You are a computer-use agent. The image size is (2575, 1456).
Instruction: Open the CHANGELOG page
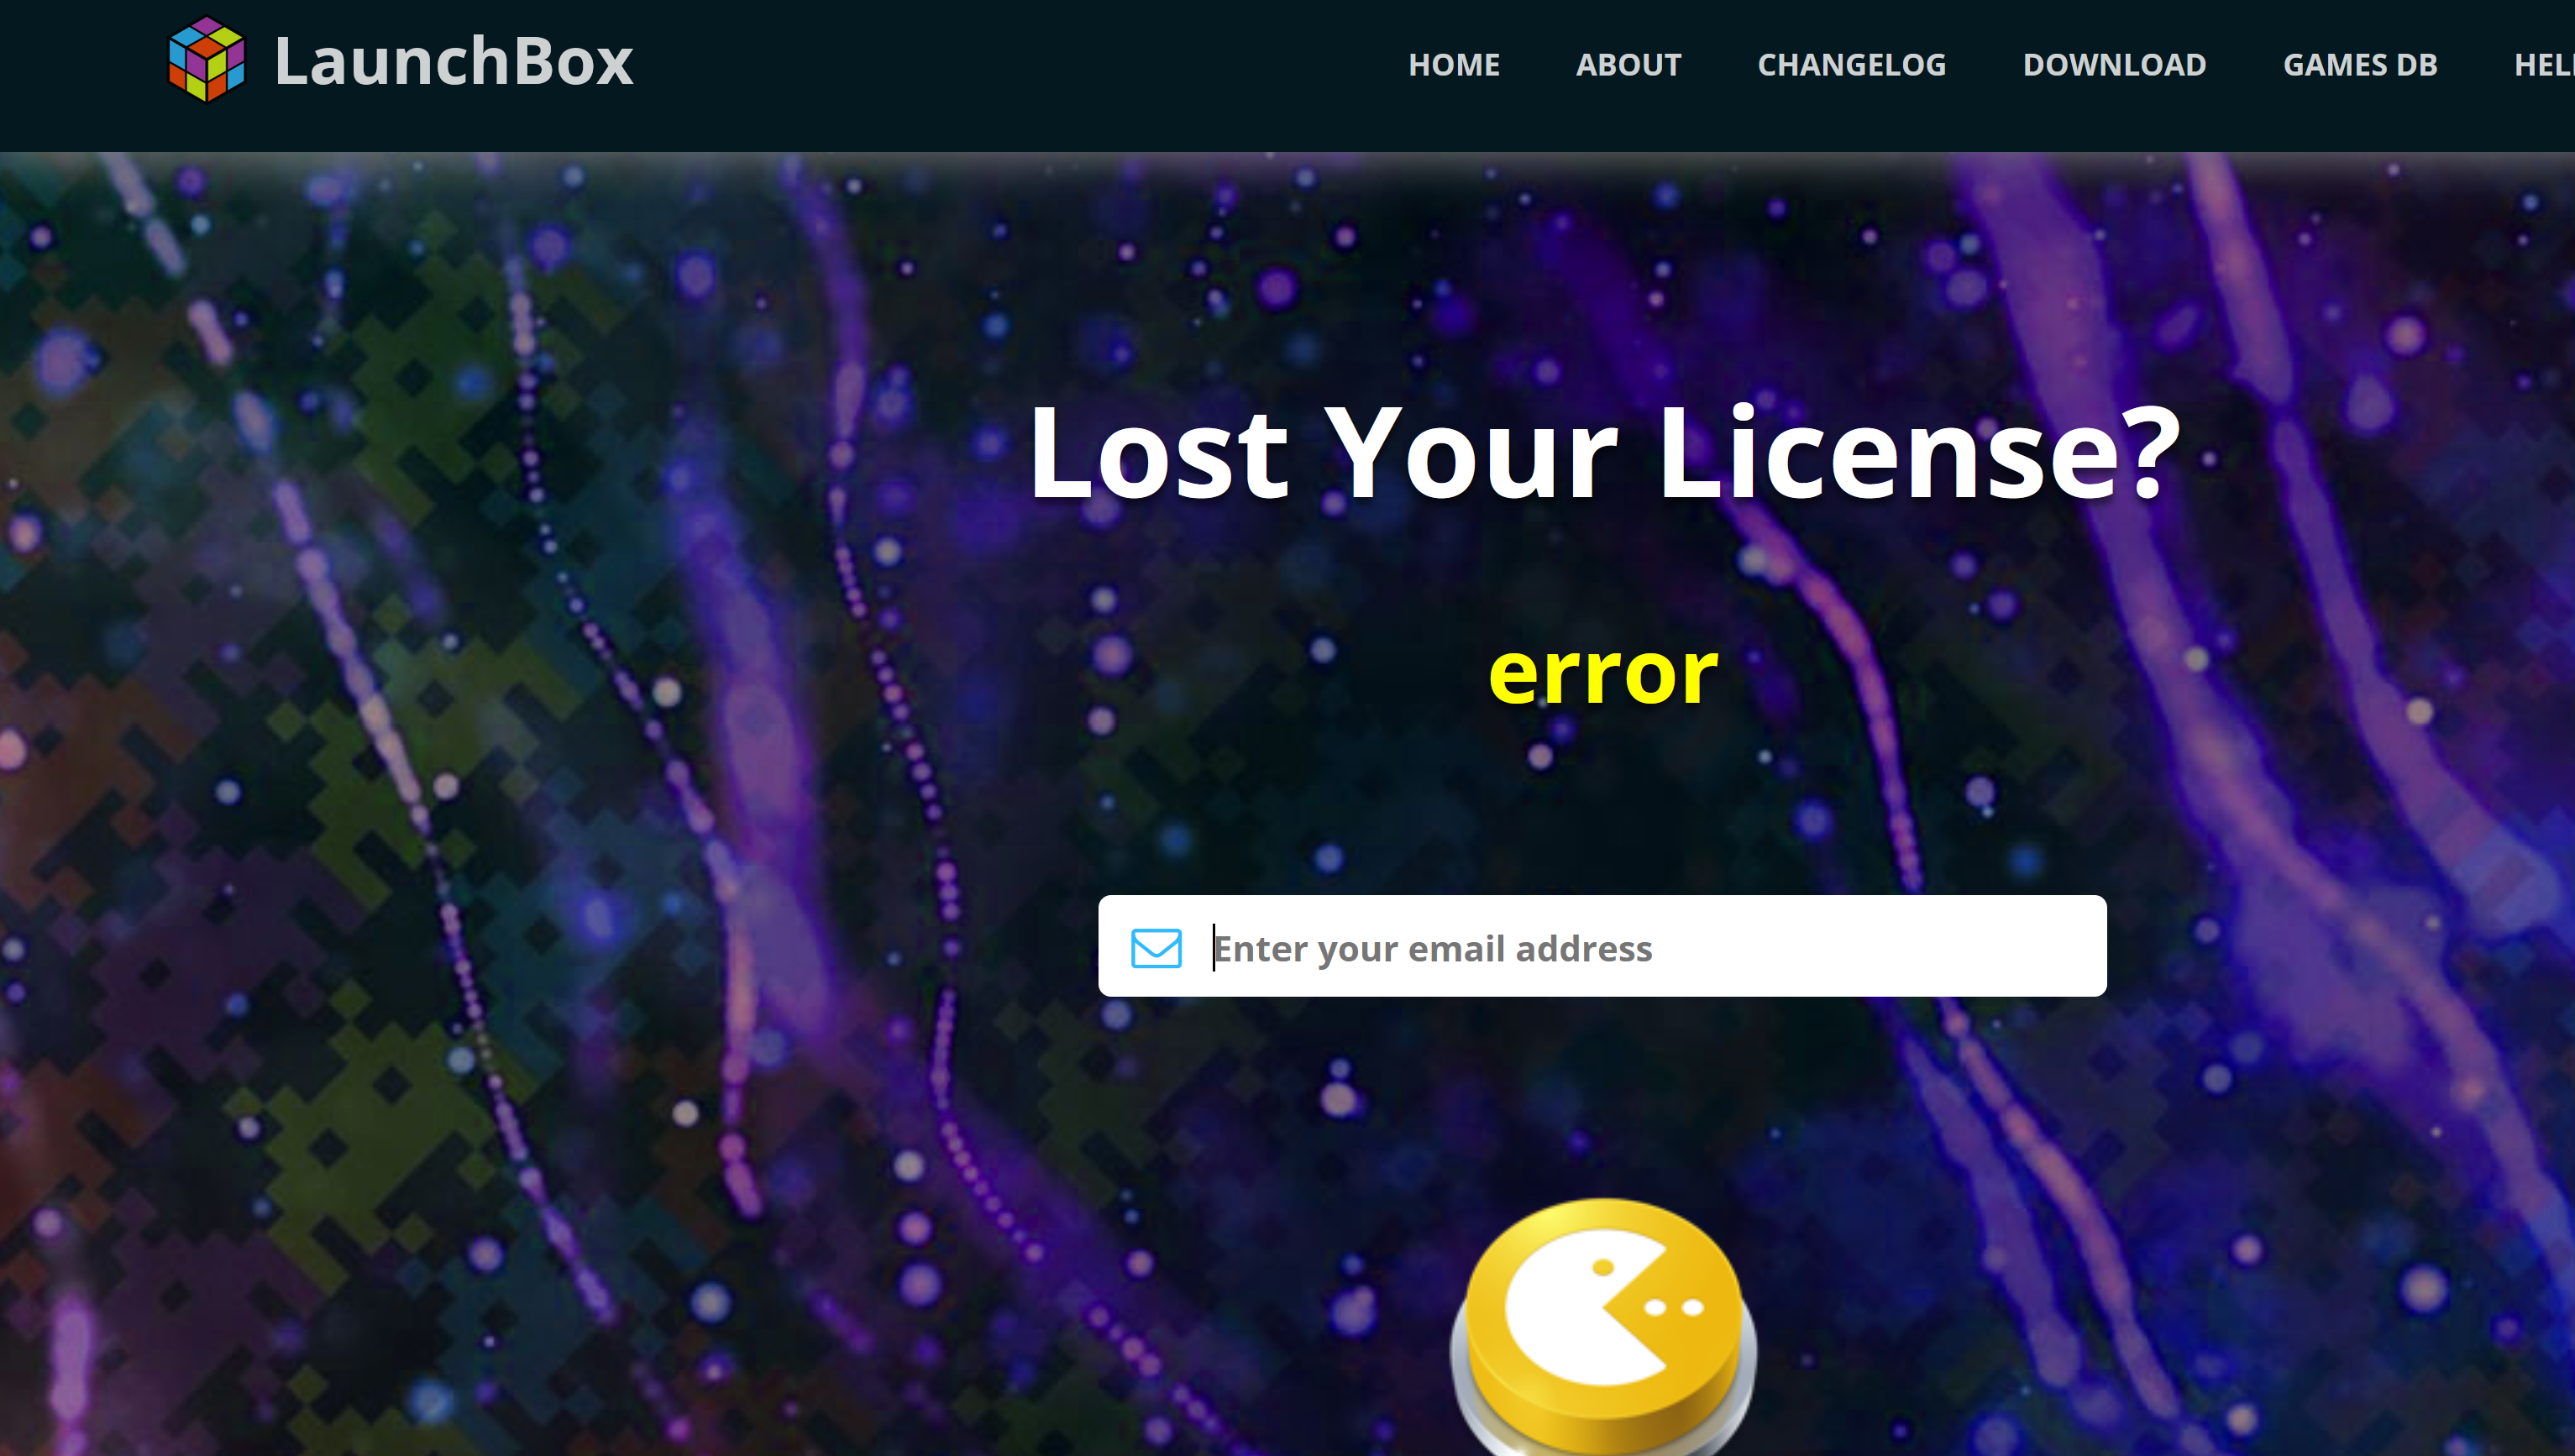point(1852,65)
